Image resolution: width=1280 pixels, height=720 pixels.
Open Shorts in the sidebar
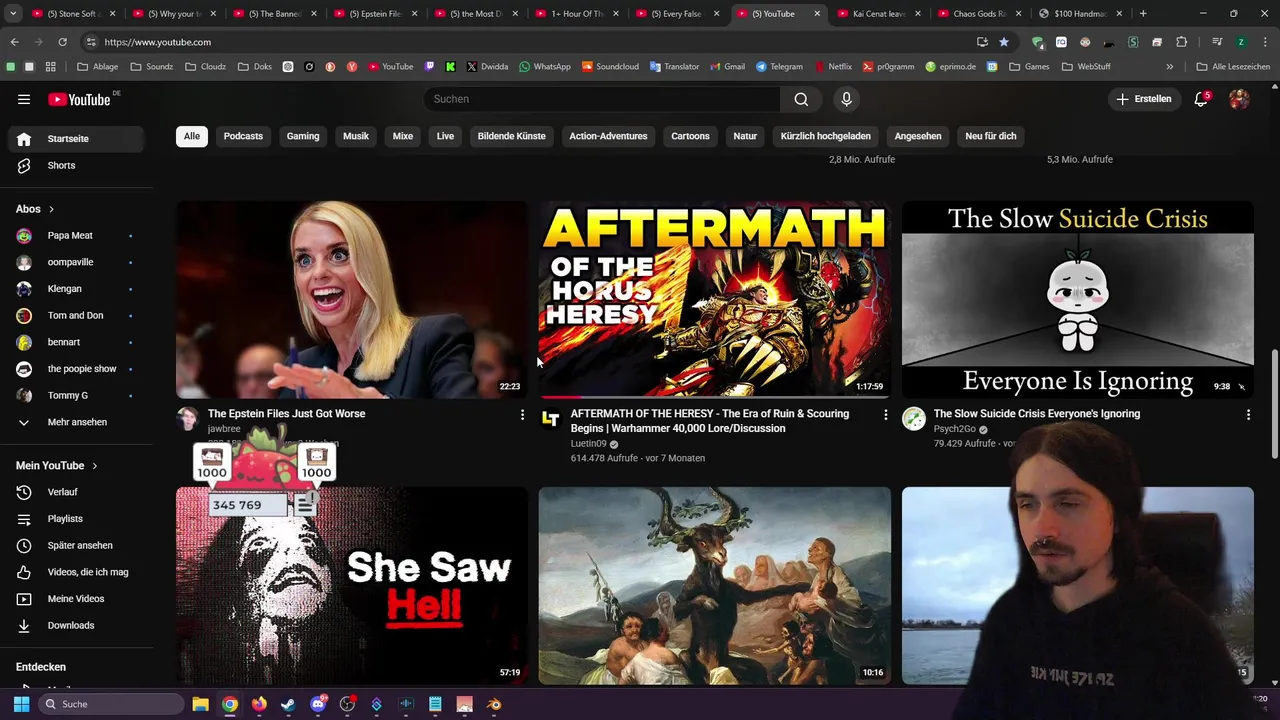[x=76, y=165]
